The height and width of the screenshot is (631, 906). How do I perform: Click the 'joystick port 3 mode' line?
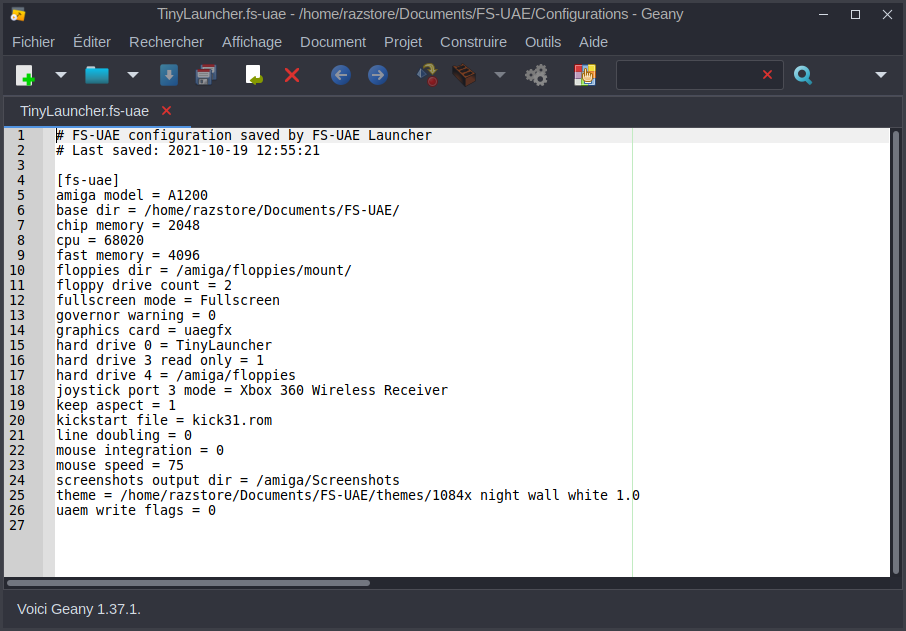click(x=252, y=391)
